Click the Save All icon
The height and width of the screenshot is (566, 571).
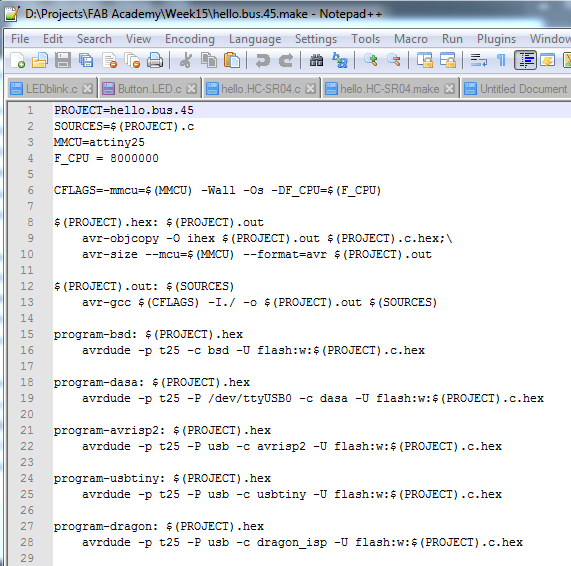pos(86,60)
